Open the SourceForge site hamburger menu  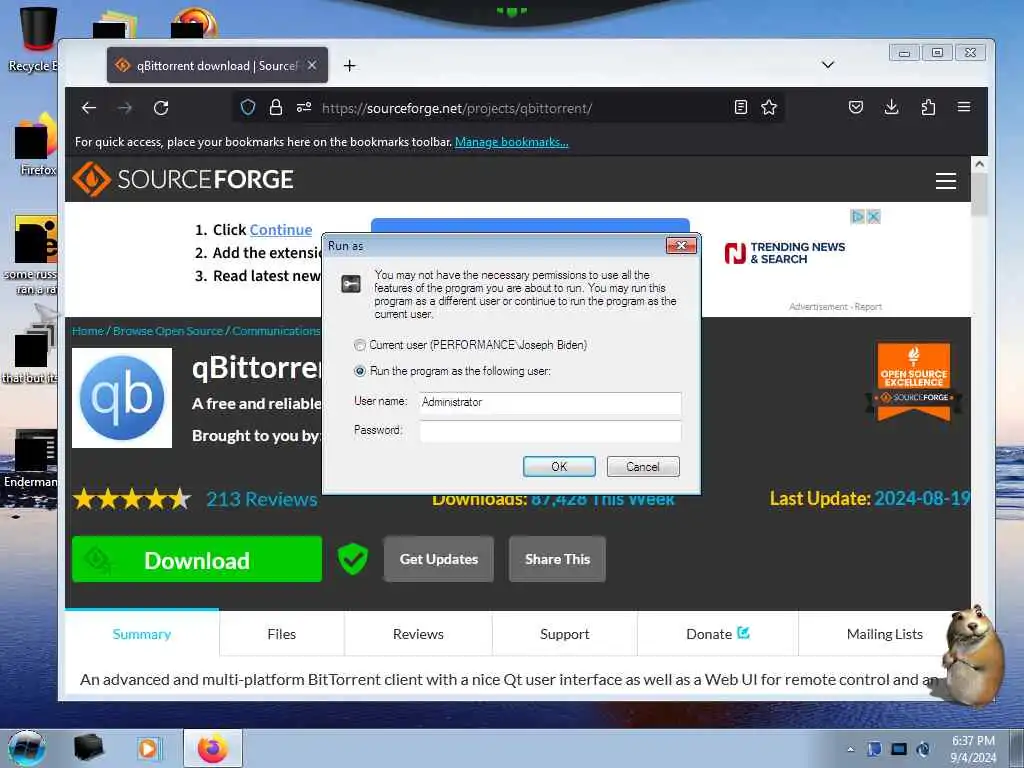pos(946,180)
